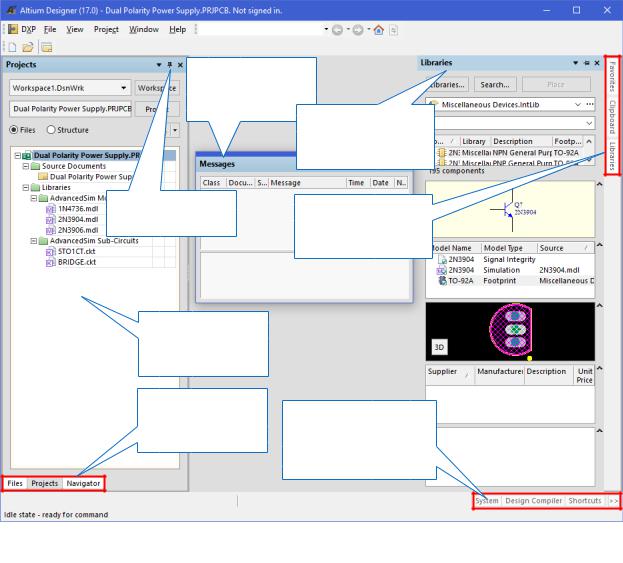Click the Design Compiler panel button
Image resolution: width=623 pixels, height=563 pixels.
pos(534,501)
